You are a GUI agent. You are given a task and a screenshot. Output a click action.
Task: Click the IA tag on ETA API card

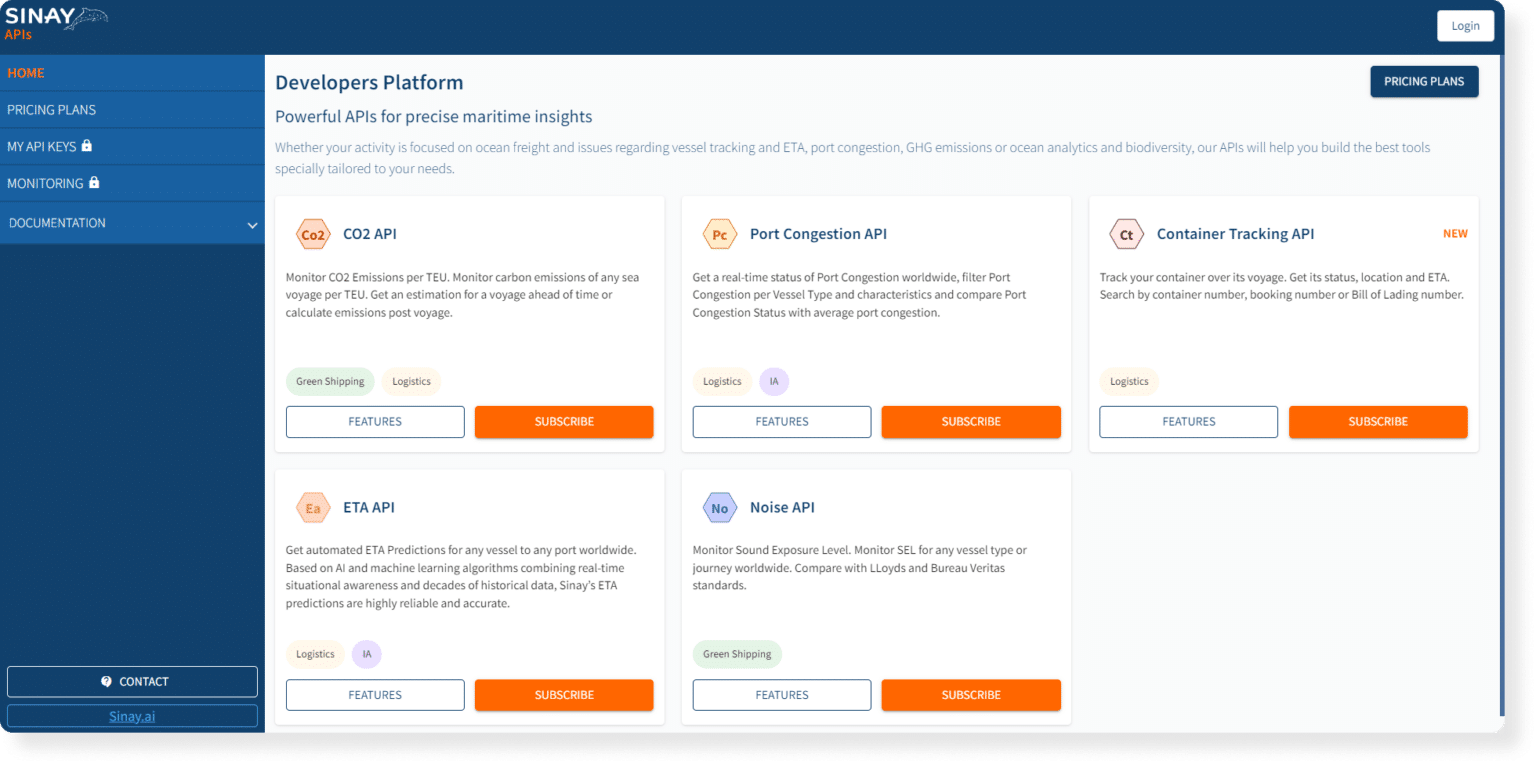(x=367, y=654)
